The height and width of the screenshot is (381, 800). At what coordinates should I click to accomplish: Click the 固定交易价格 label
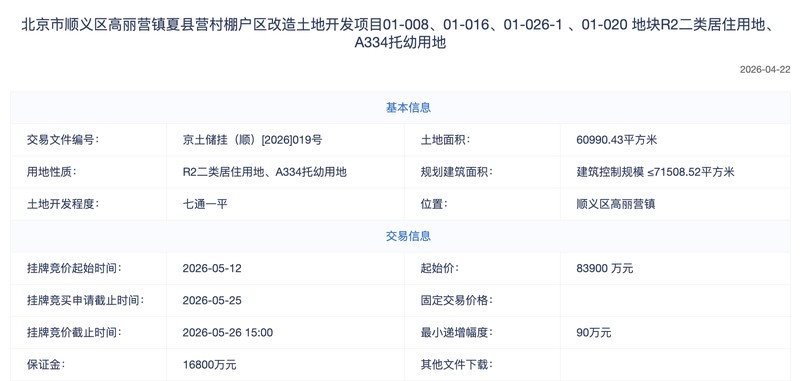click(457, 300)
